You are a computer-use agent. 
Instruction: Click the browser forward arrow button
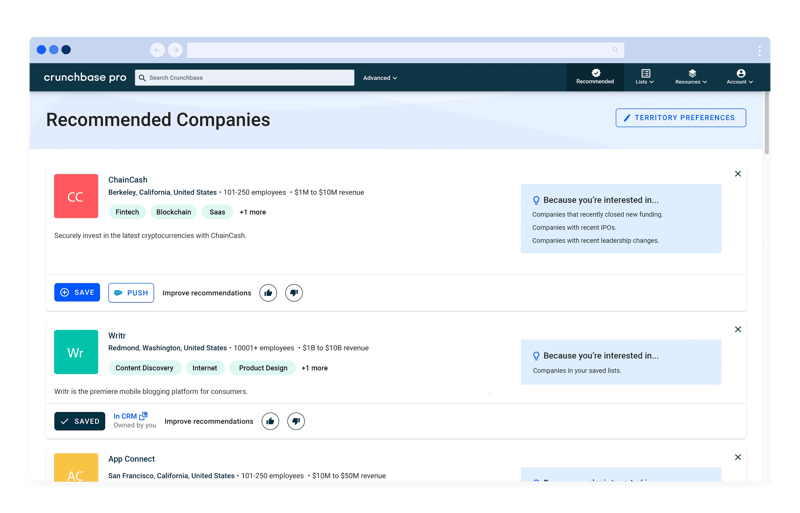click(175, 50)
